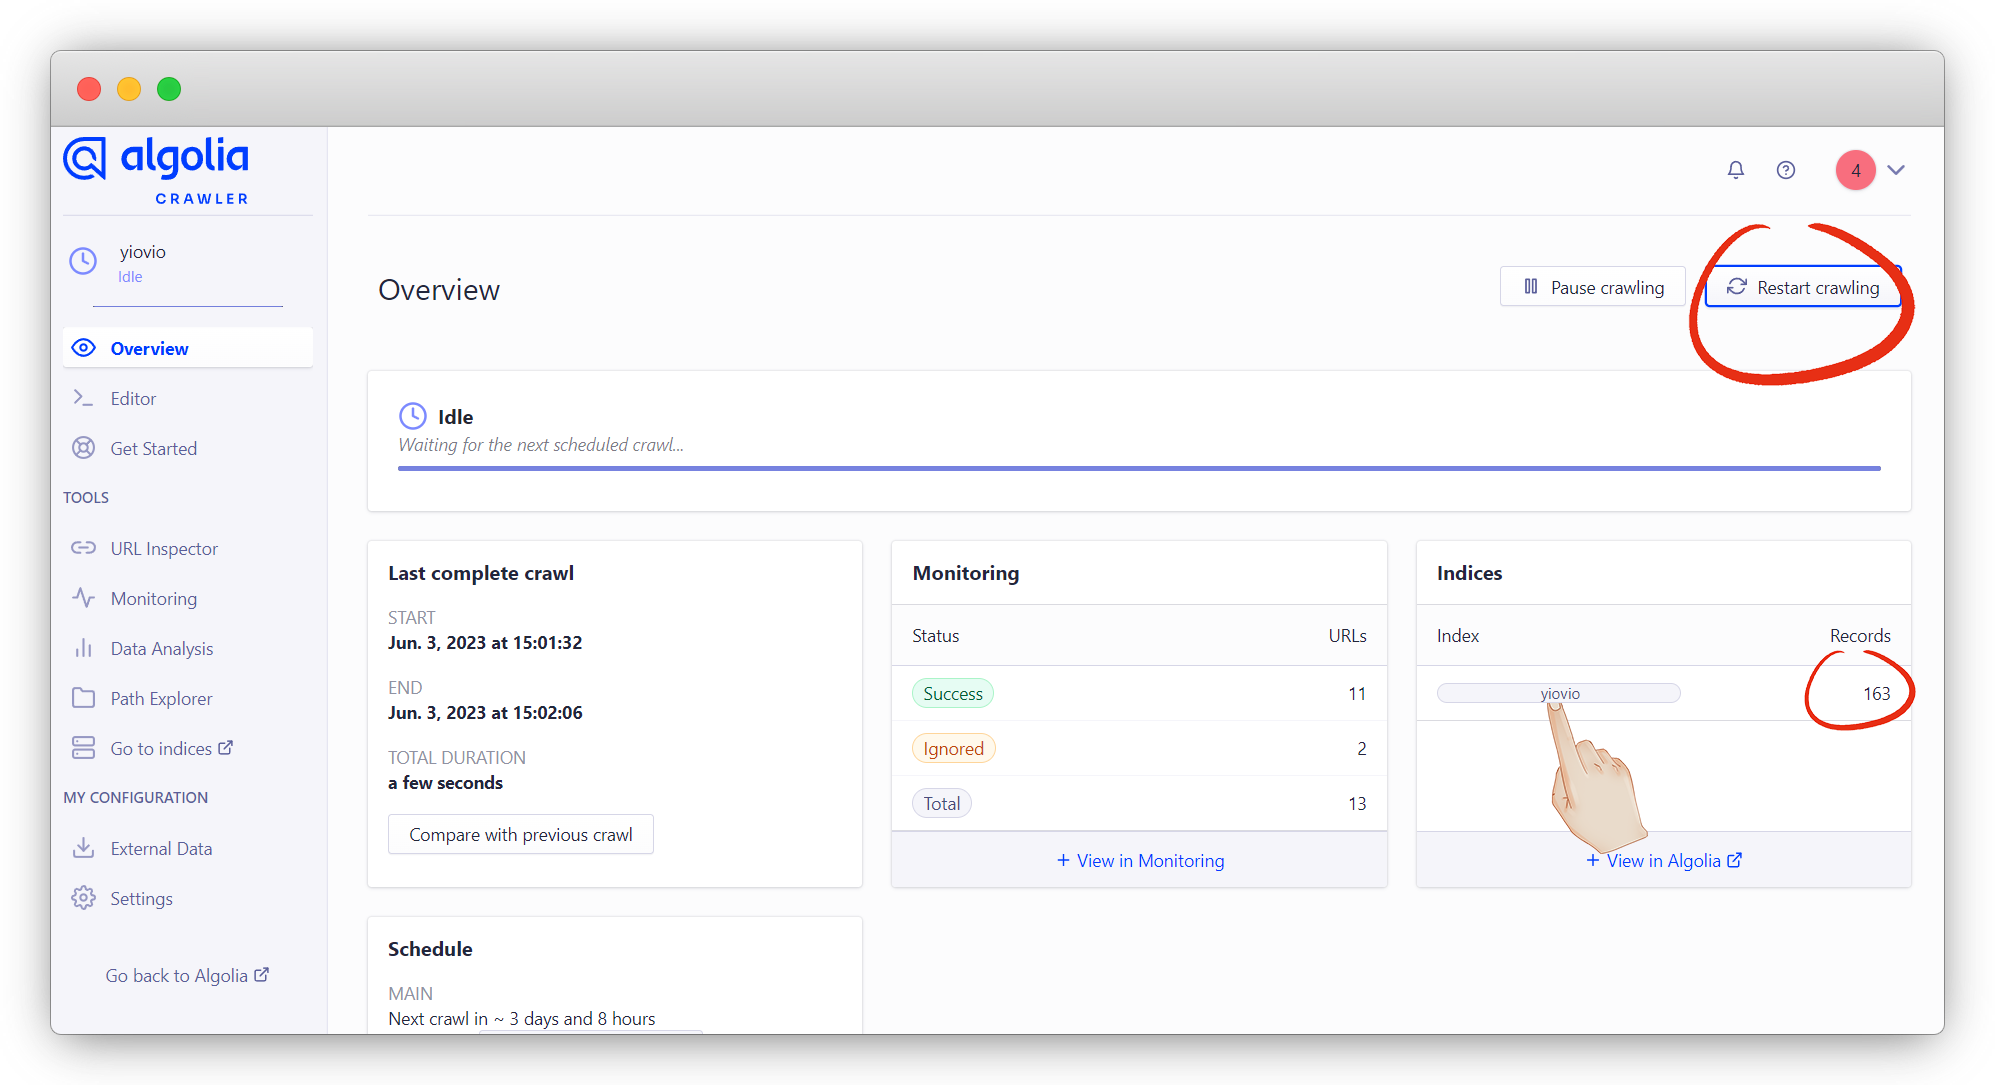Select the yiovio index in Indices table
1995x1085 pixels.
1558,693
